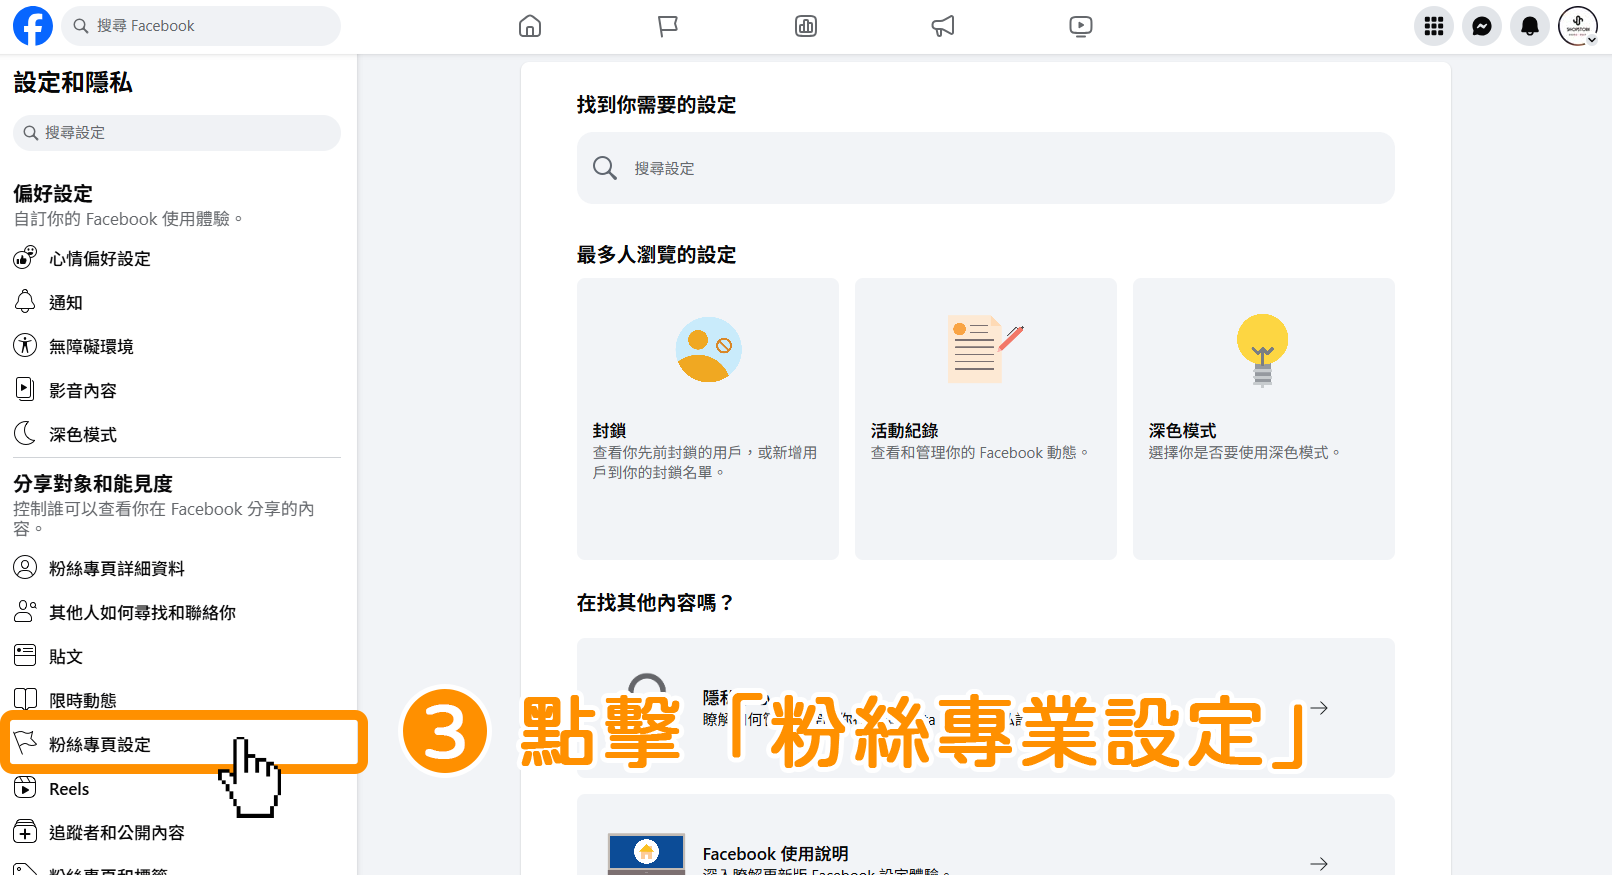Click the 搜尋 Facebook search box
The height and width of the screenshot is (875, 1612).
201,26
